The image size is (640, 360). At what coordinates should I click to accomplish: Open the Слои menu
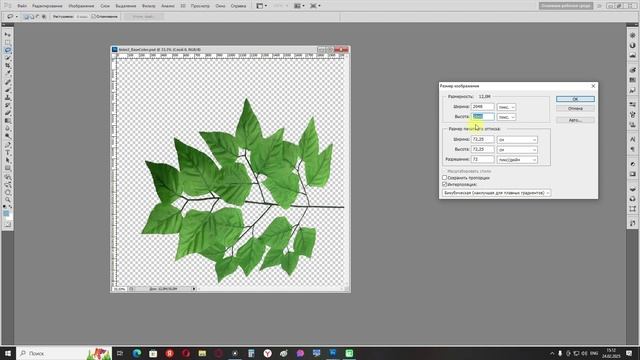coord(105,6)
